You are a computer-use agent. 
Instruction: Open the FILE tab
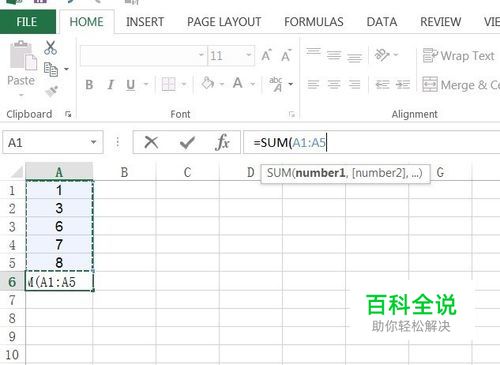pos(27,22)
